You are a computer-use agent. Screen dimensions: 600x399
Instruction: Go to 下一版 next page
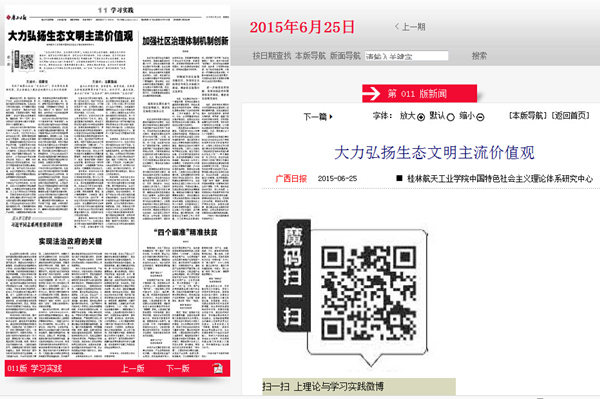point(178,368)
